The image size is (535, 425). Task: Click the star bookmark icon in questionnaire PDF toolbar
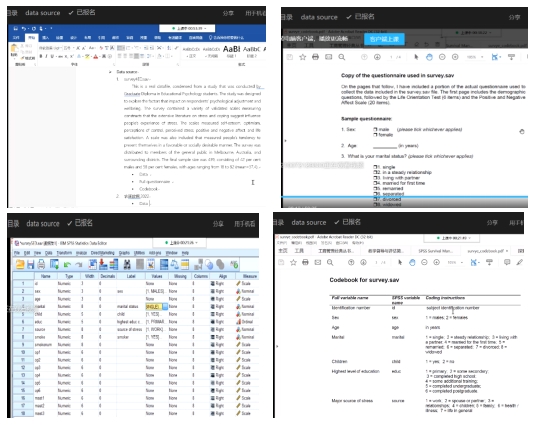pyautogui.click(x=302, y=57)
